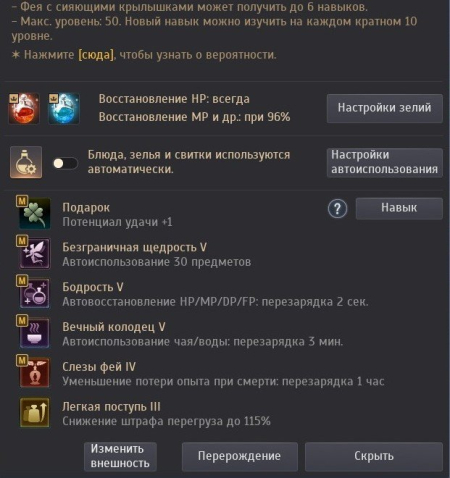
Task: Select the Легкая поступь weight icon
Action: pos(35,412)
